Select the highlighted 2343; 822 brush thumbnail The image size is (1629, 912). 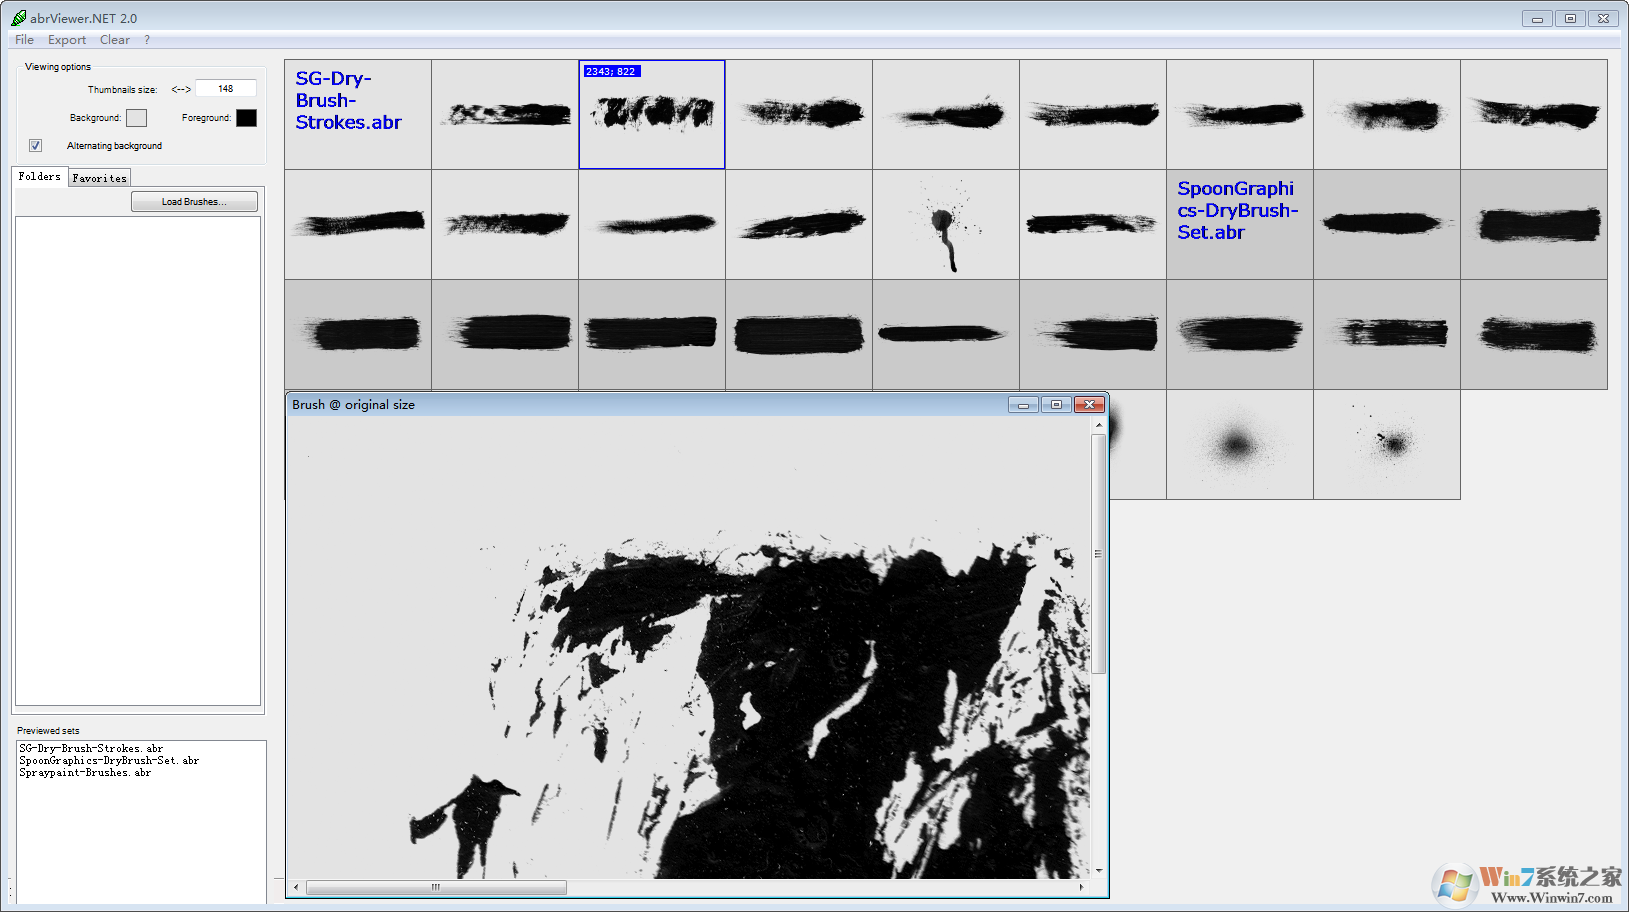coord(652,115)
